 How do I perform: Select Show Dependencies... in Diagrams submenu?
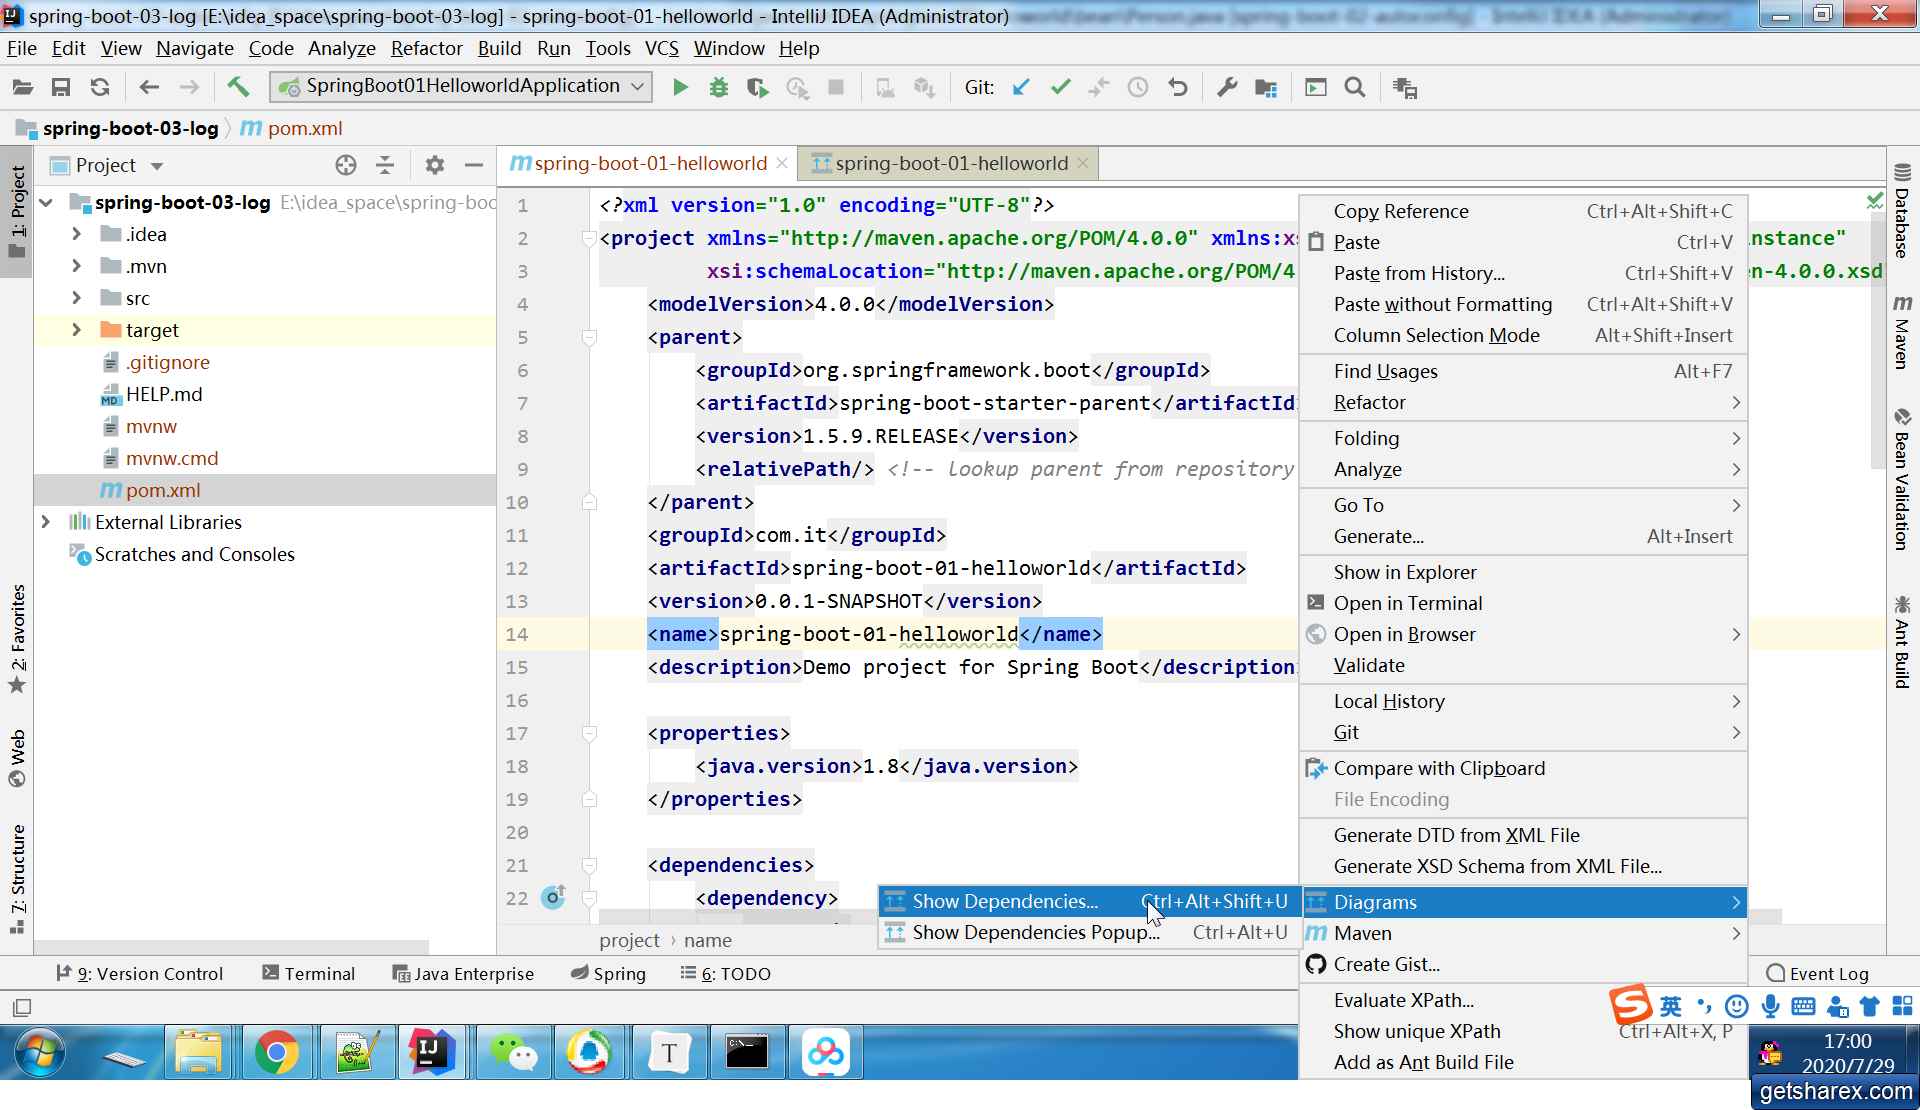1004,901
